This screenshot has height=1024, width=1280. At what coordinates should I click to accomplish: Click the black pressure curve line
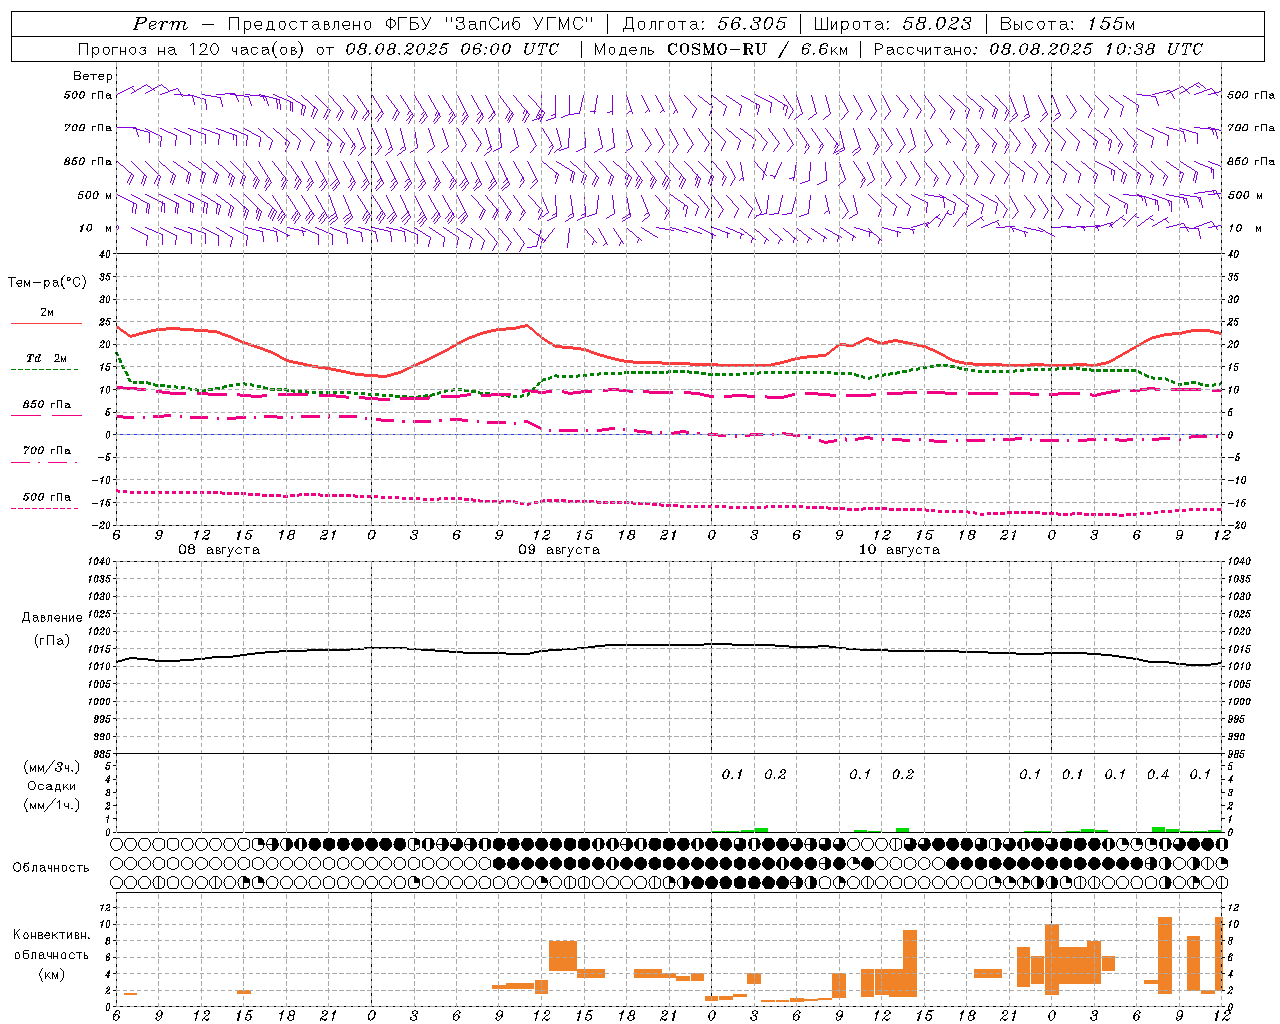point(668,645)
